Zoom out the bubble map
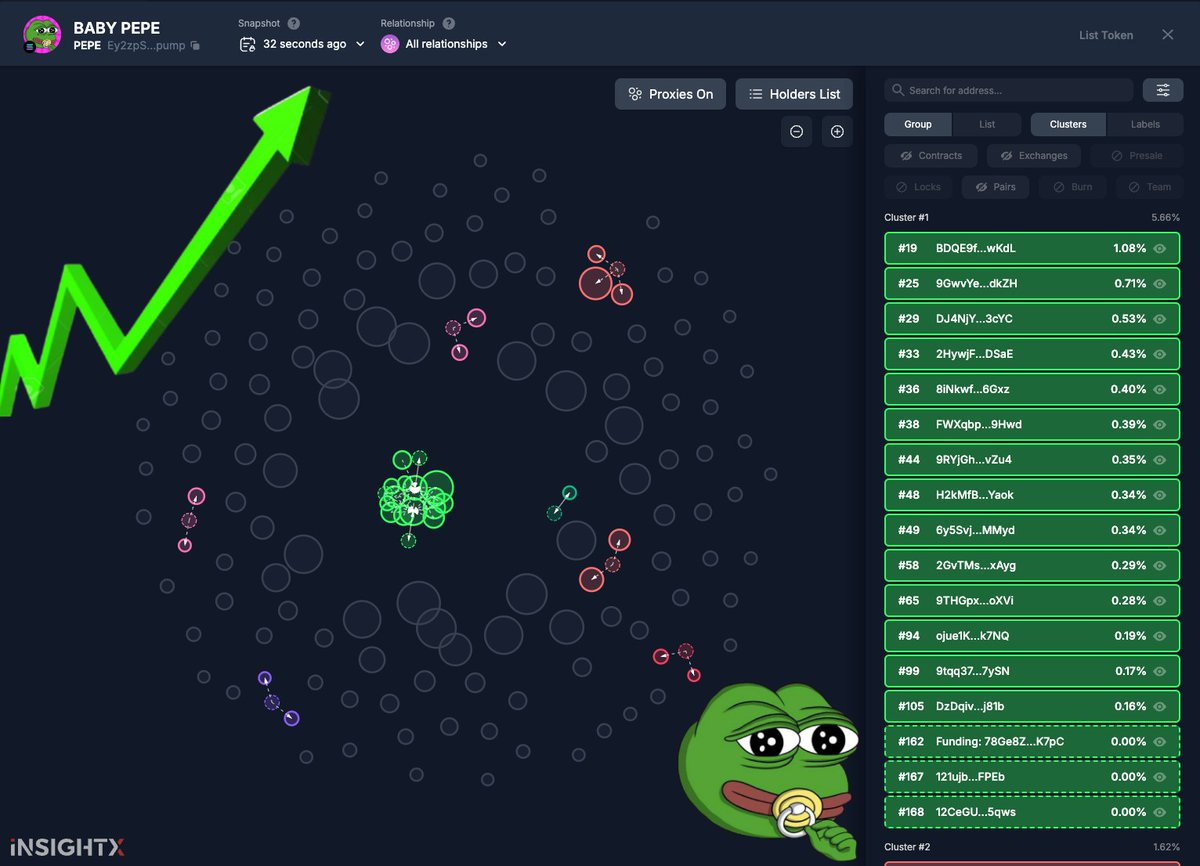This screenshot has width=1200, height=866. click(796, 131)
